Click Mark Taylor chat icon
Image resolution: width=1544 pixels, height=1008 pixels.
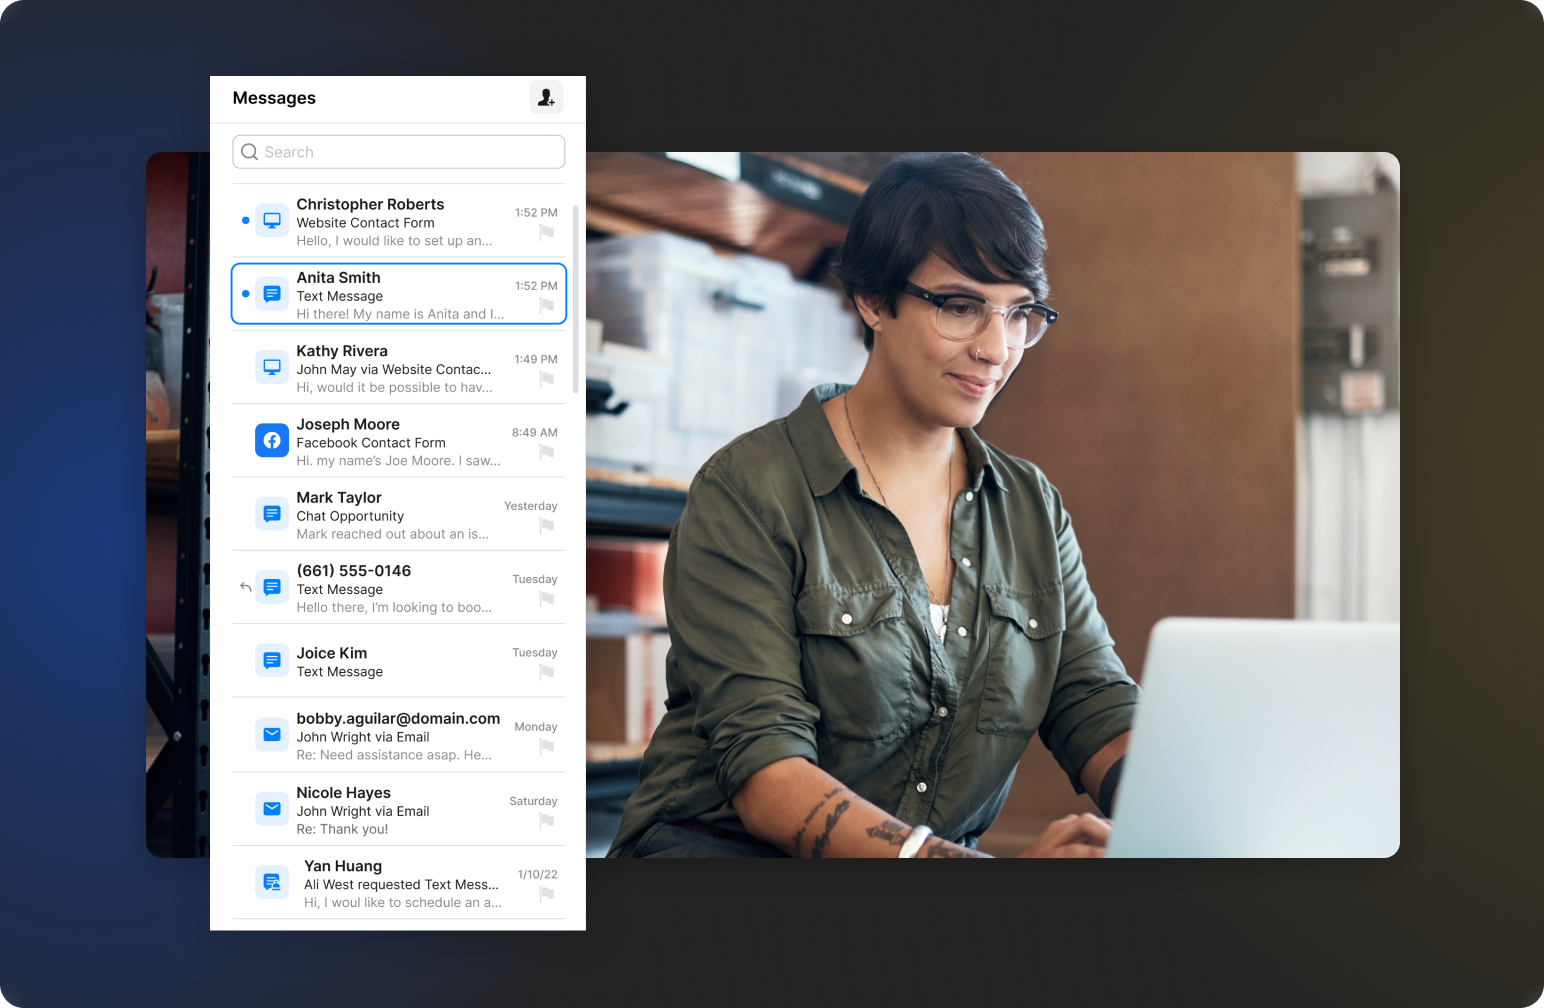[272, 514]
